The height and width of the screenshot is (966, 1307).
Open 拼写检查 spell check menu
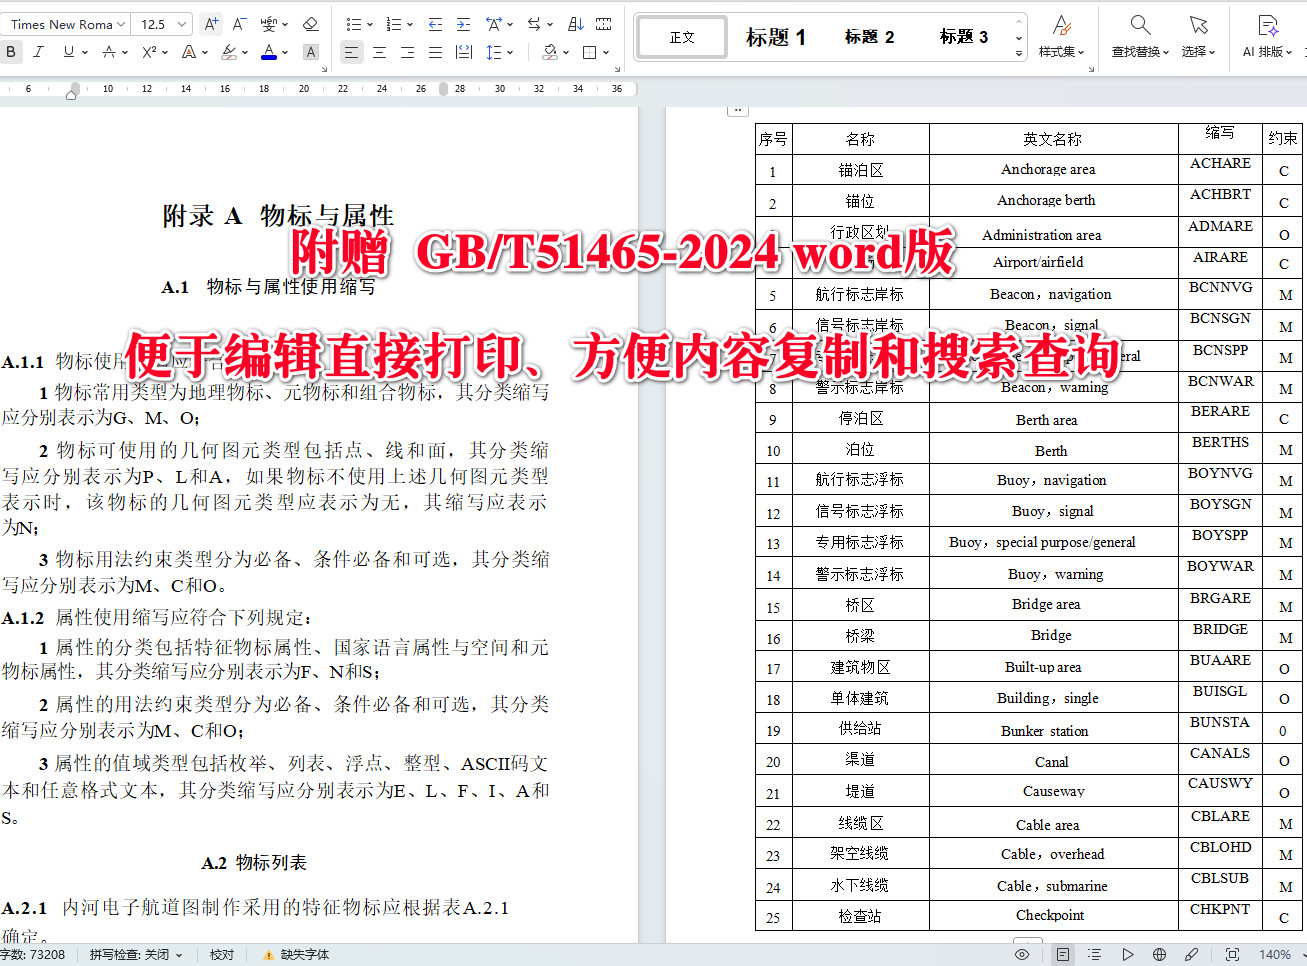tap(136, 954)
